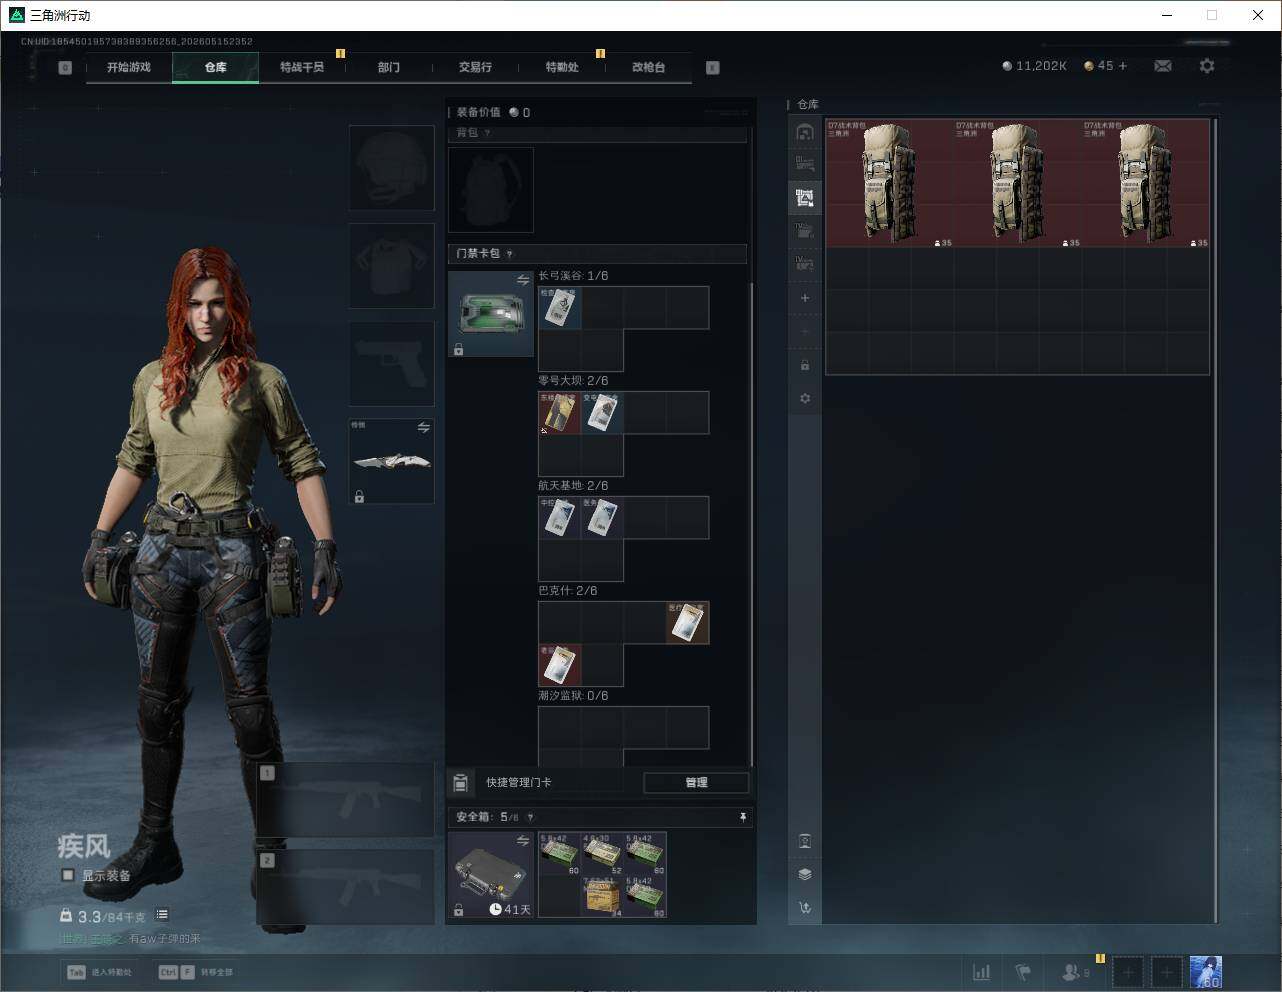Switch to the 特勤处 tab

pyautogui.click(x=562, y=67)
